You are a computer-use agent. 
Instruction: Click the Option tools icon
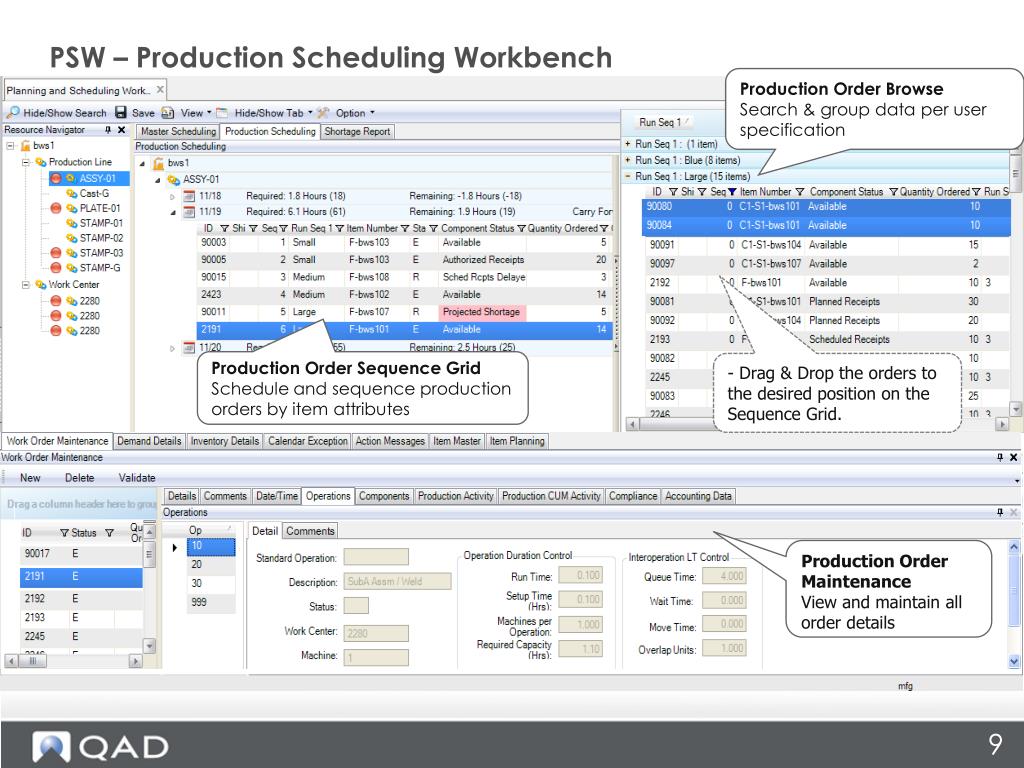pos(323,113)
